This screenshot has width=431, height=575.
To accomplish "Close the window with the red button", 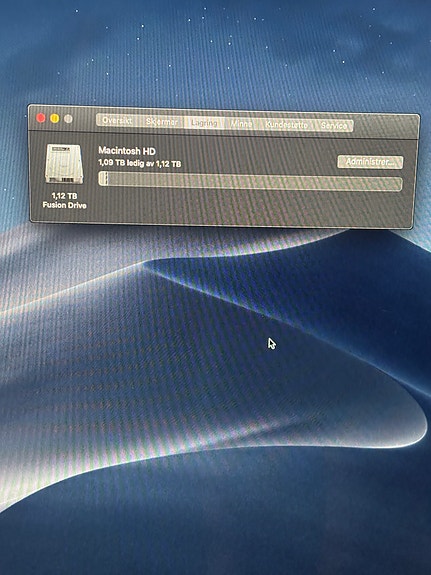I will pyautogui.click(x=41, y=118).
